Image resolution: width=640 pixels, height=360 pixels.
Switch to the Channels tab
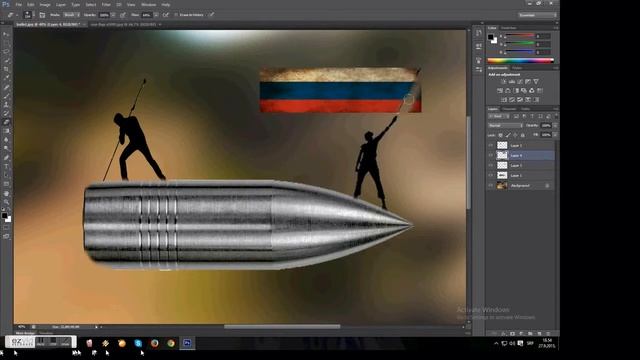pos(509,109)
